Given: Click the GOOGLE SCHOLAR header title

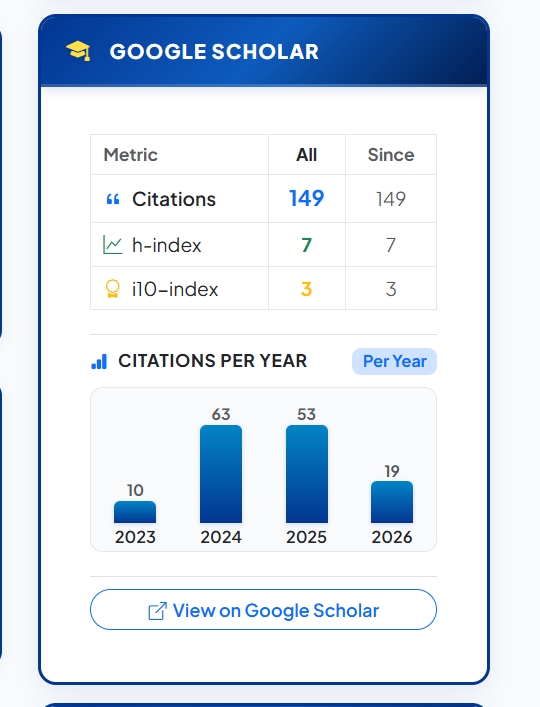Looking at the screenshot, I should coord(214,51).
